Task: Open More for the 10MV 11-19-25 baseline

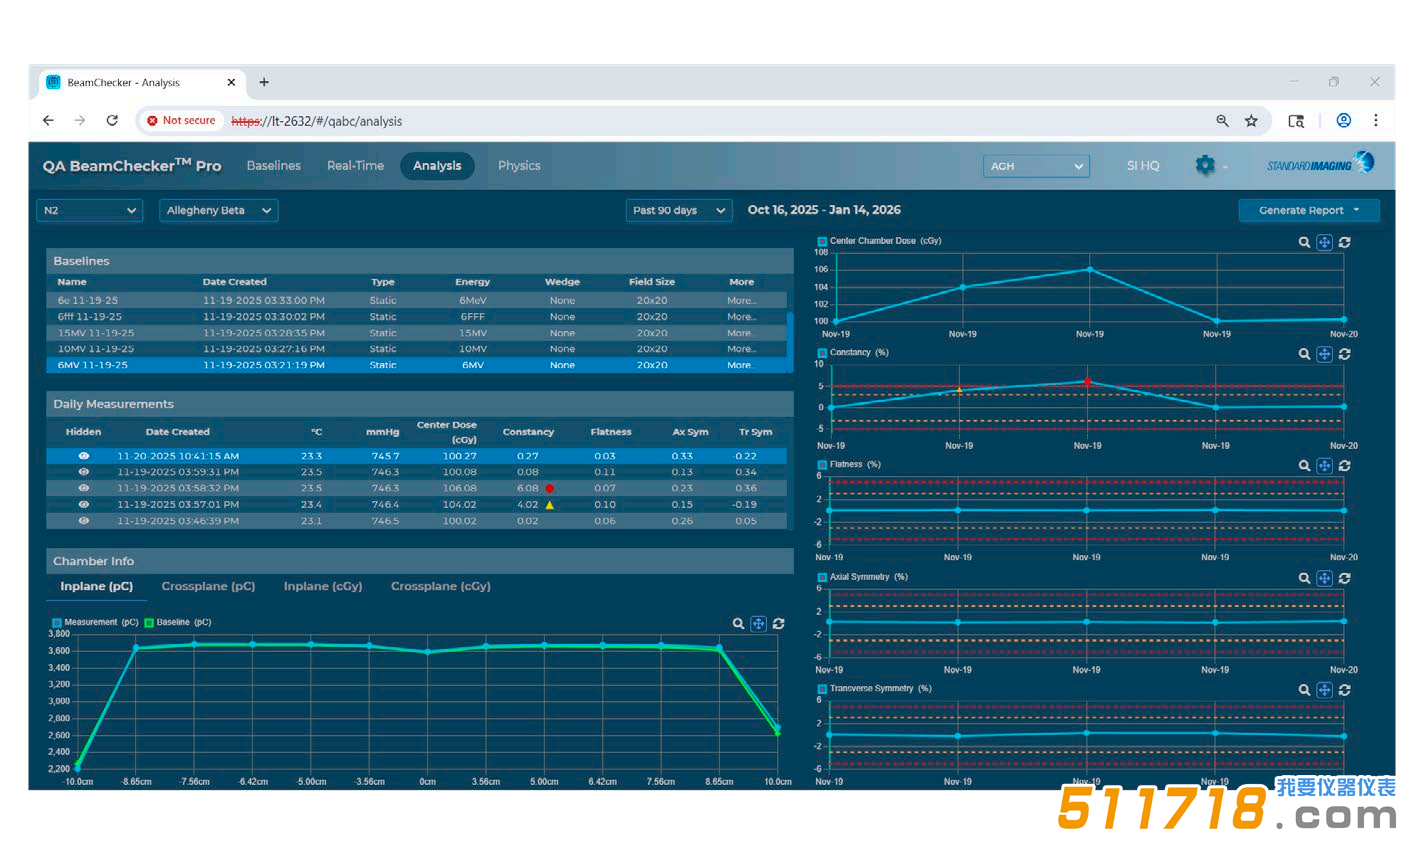Action: (x=741, y=349)
